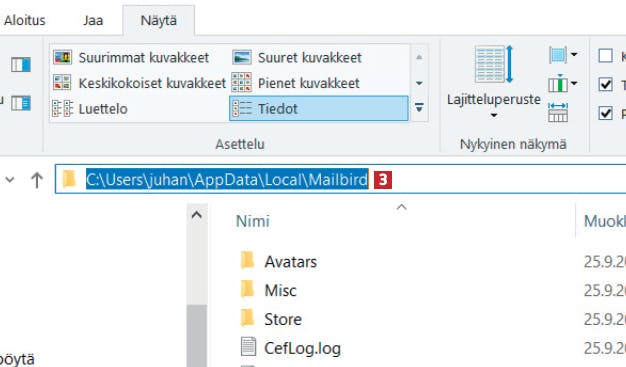Select the Tiedot details layout
Image resolution: width=626 pixels, height=367 pixels.
click(x=319, y=108)
